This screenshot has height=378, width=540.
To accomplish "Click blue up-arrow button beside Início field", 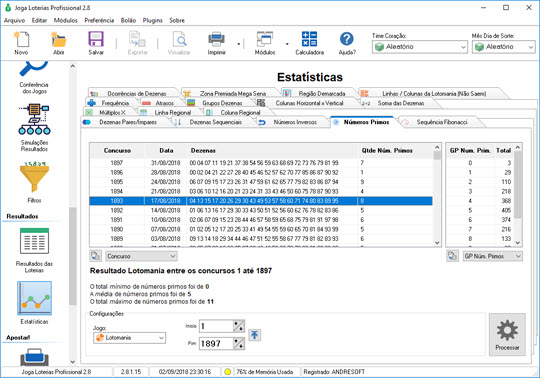I will tap(255, 335).
